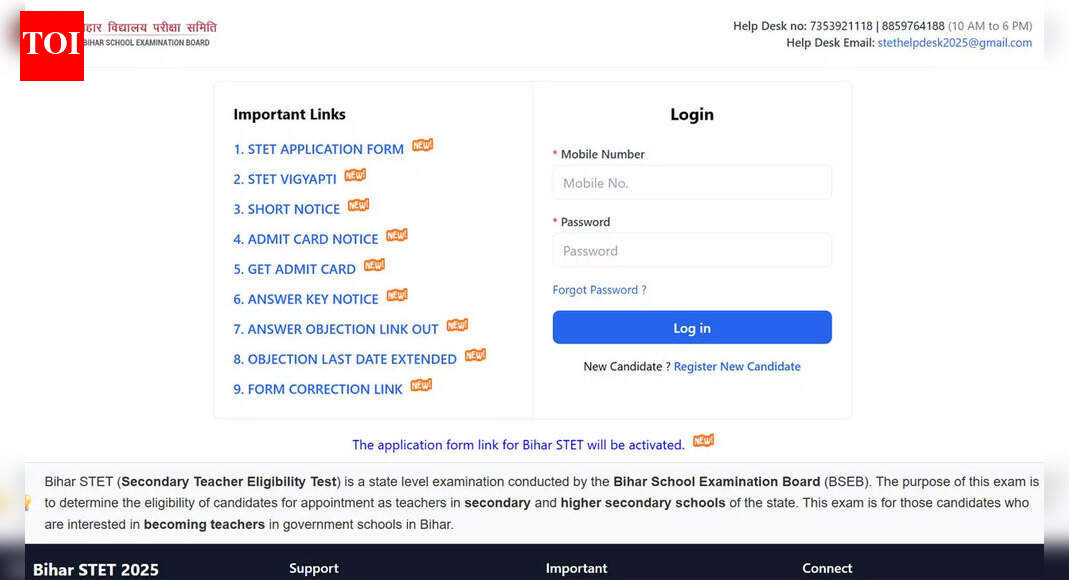
Task: Click the Support footer heading
Action: pos(314,568)
